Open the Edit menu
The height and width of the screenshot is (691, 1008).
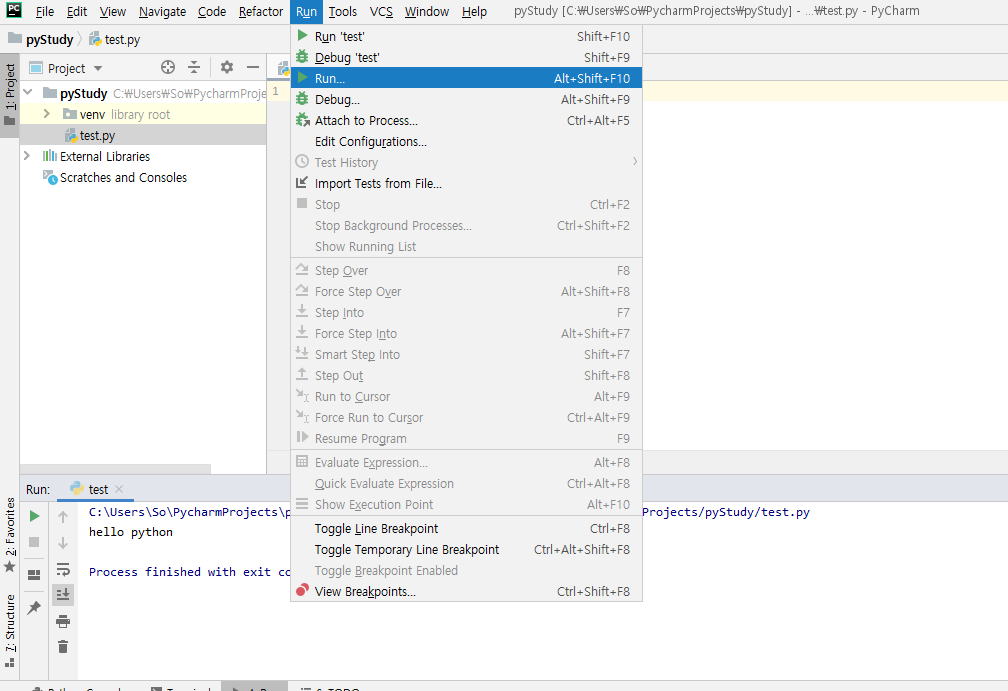tap(76, 12)
